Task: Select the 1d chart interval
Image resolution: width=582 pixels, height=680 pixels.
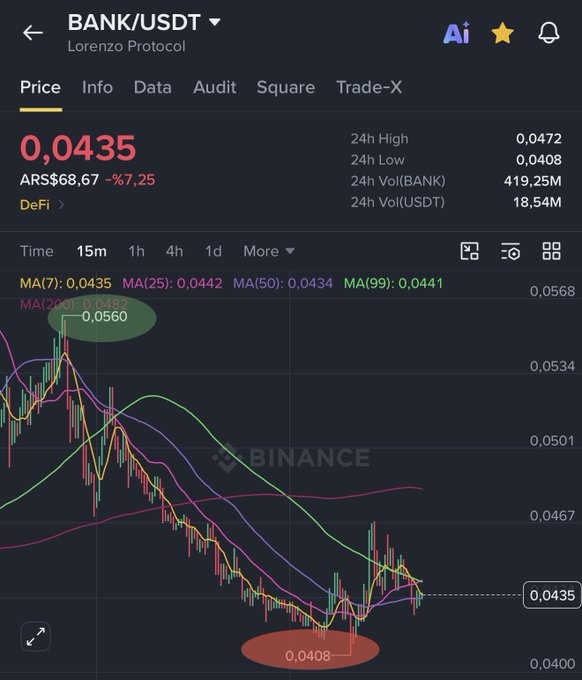Action: click(213, 251)
